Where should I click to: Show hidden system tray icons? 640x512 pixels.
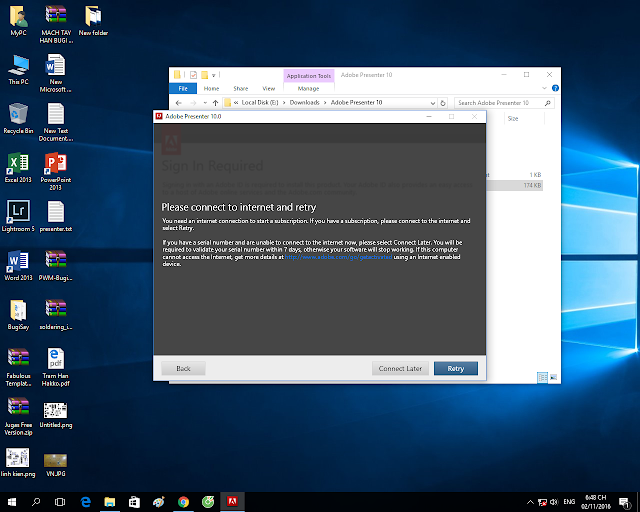coord(530,502)
